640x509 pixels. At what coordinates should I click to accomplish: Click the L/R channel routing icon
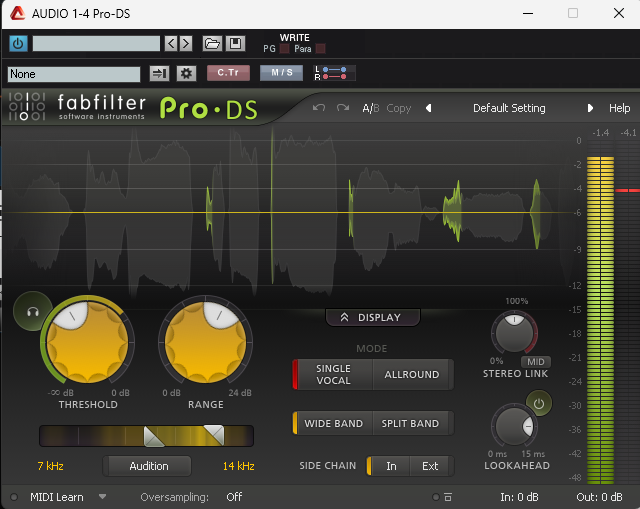[x=334, y=73]
